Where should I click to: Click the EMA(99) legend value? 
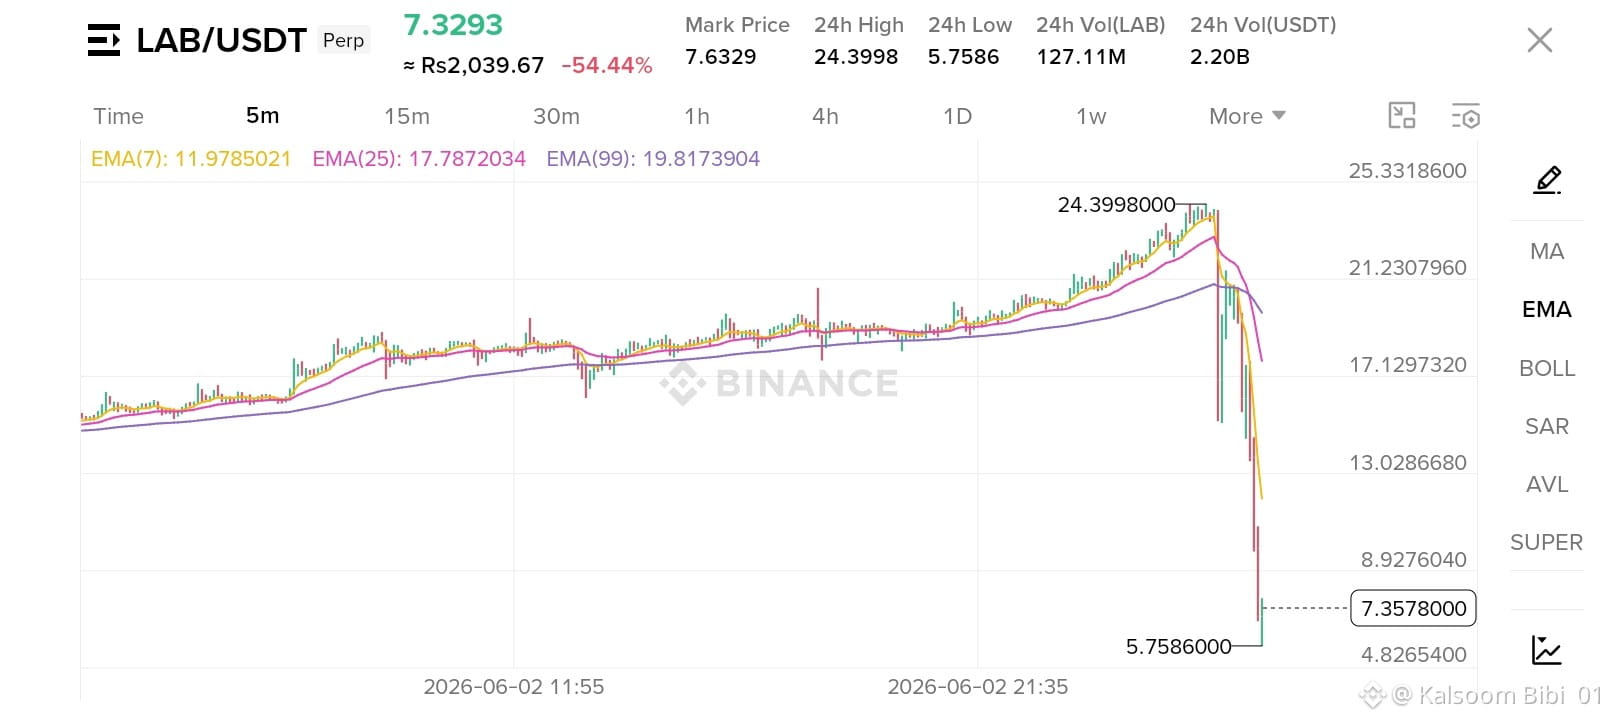(653, 159)
